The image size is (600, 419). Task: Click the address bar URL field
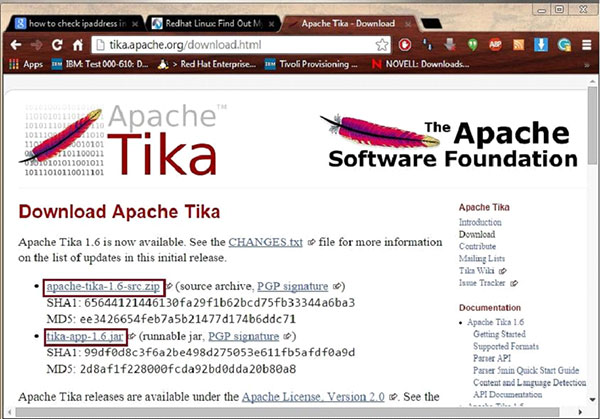[x=230, y=45]
